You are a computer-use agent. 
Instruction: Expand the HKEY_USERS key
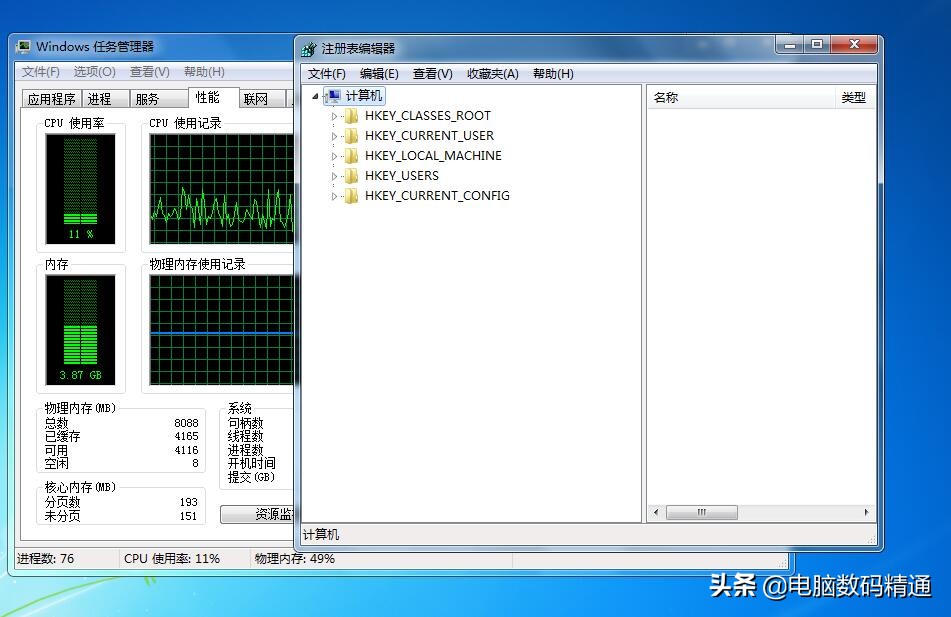(334, 176)
